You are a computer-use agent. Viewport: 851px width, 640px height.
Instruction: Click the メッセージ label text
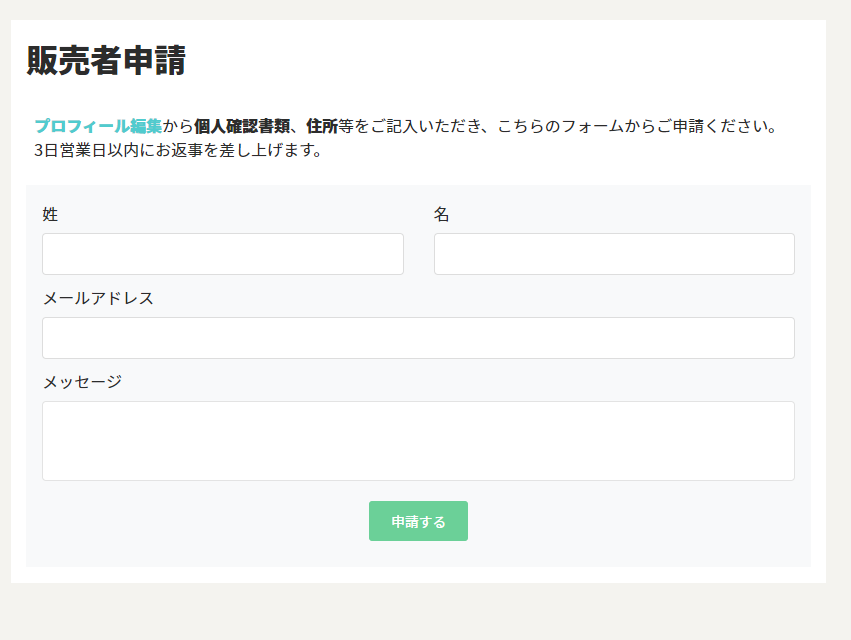[x=82, y=382]
